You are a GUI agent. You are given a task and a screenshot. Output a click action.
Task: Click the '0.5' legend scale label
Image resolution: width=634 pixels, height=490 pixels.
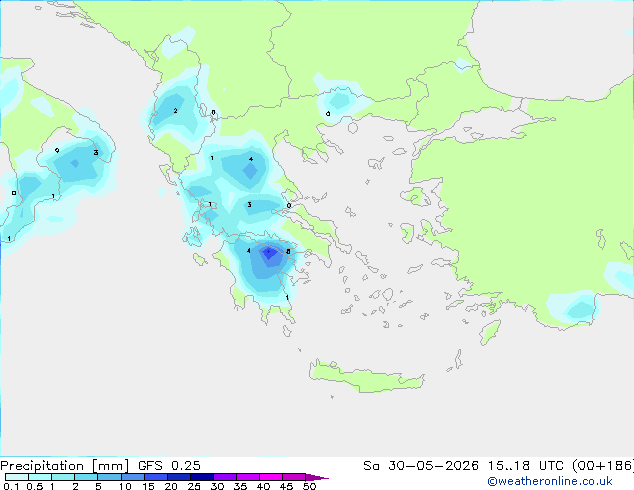coord(35,486)
